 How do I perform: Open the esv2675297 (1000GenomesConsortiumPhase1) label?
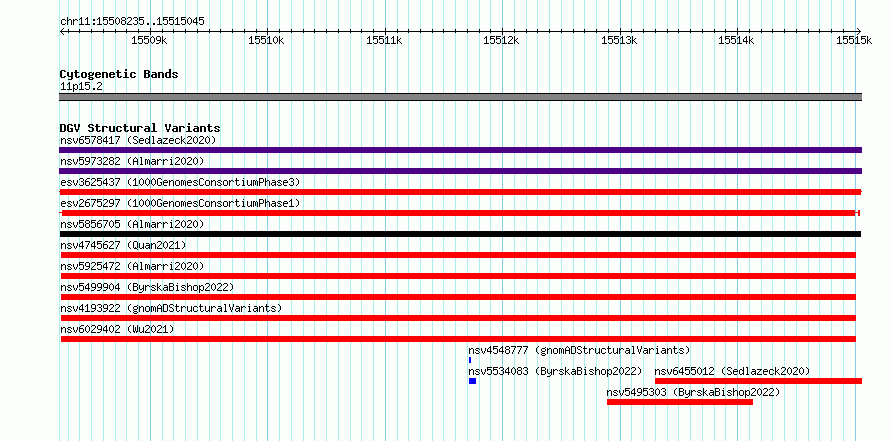(180, 203)
